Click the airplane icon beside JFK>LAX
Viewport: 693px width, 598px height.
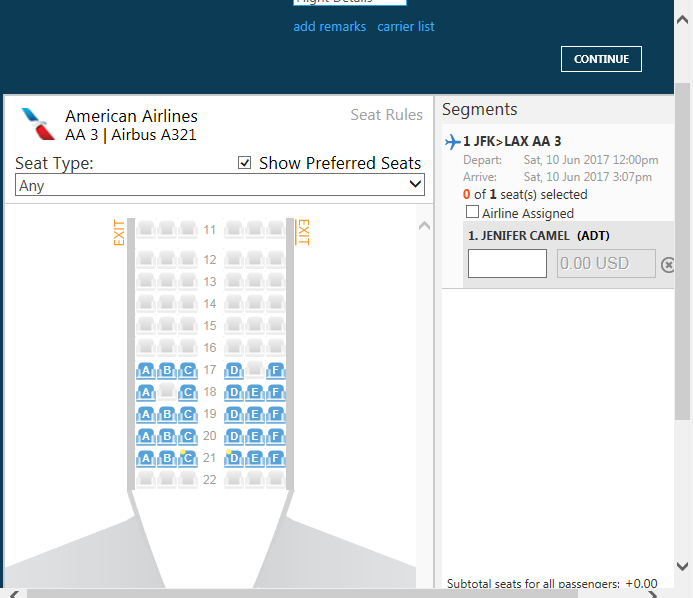click(x=453, y=142)
